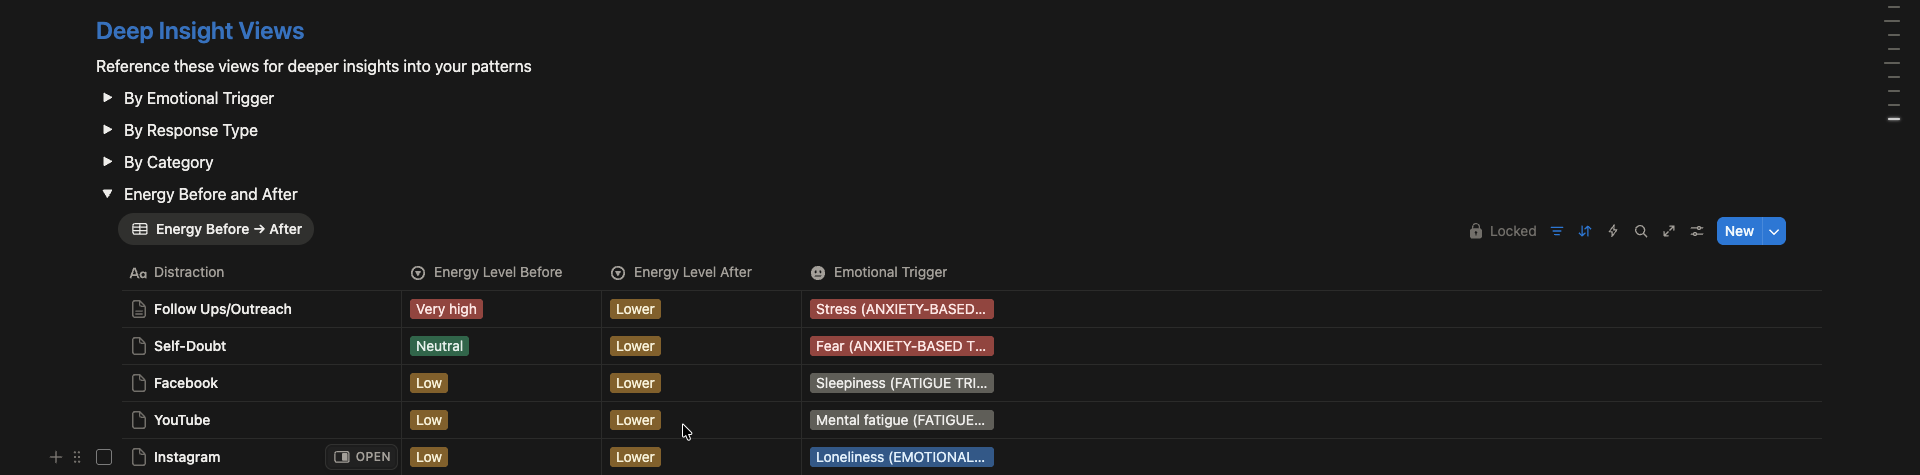This screenshot has width=1920, height=475.
Task: Collapse the Energy Before and After toggle
Action: coord(107,194)
